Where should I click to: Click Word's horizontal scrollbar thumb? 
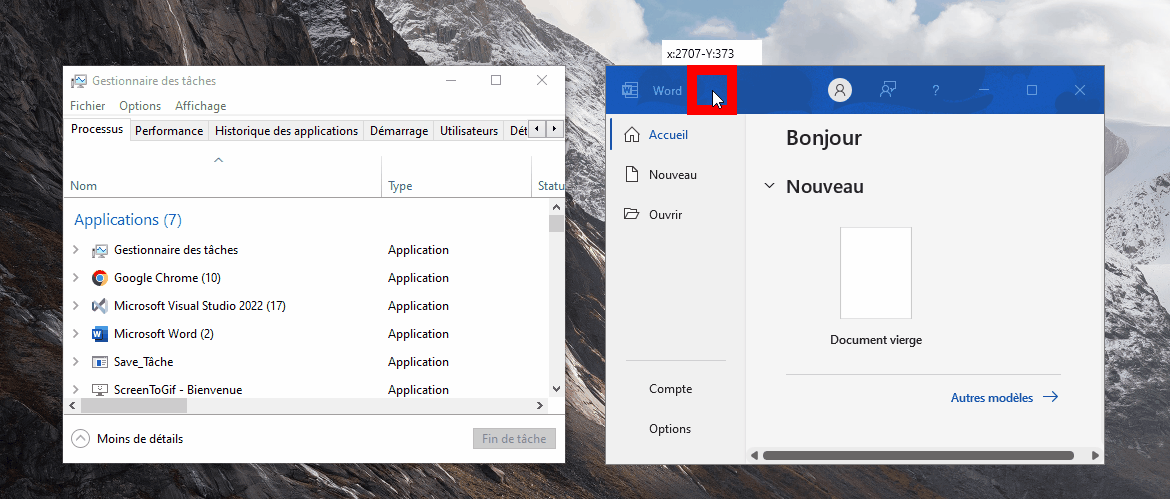(918, 455)
